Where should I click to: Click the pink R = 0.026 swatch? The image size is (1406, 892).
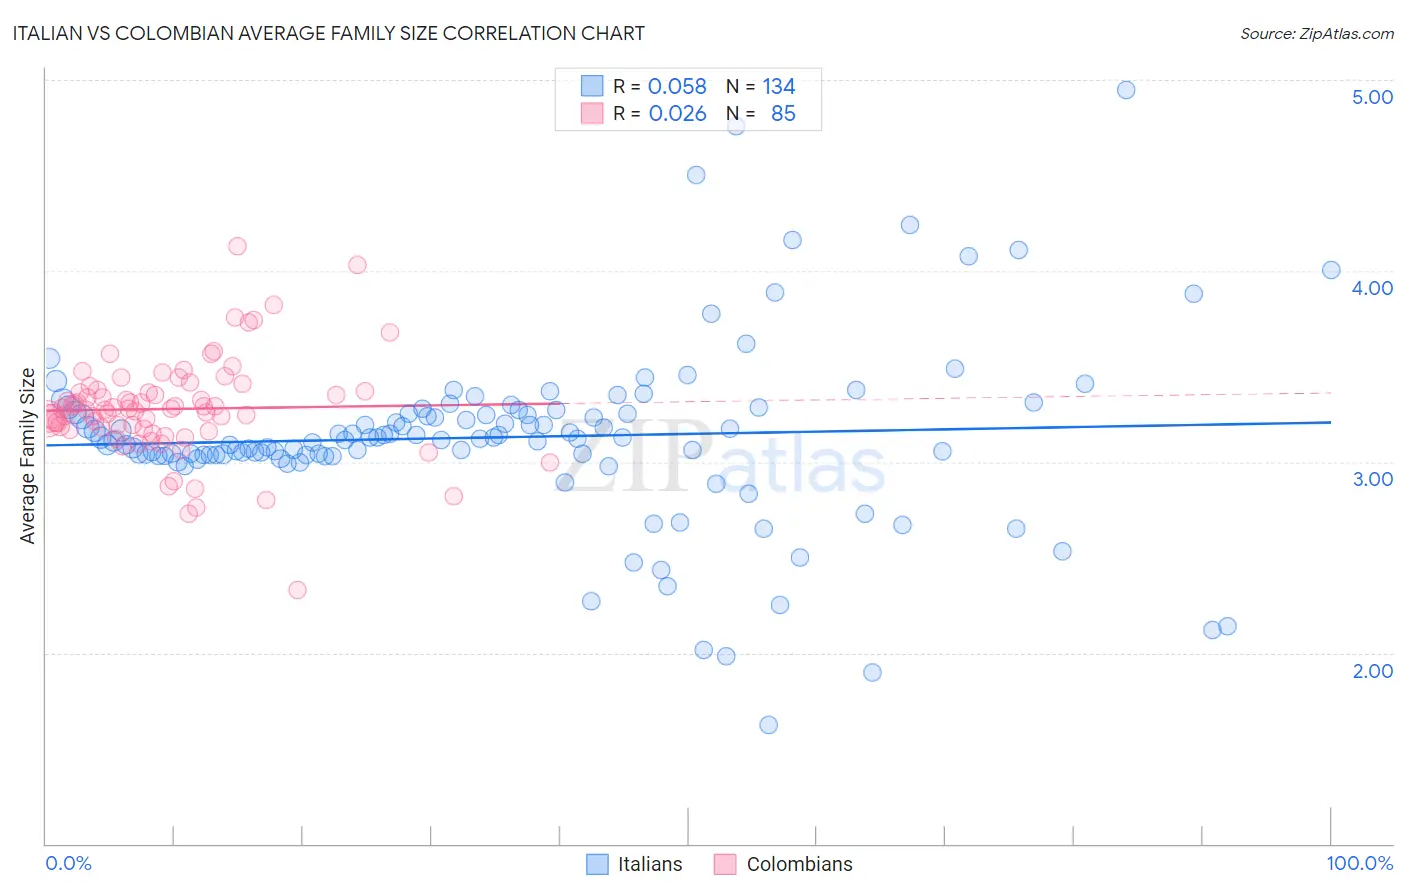coord(592,113)
